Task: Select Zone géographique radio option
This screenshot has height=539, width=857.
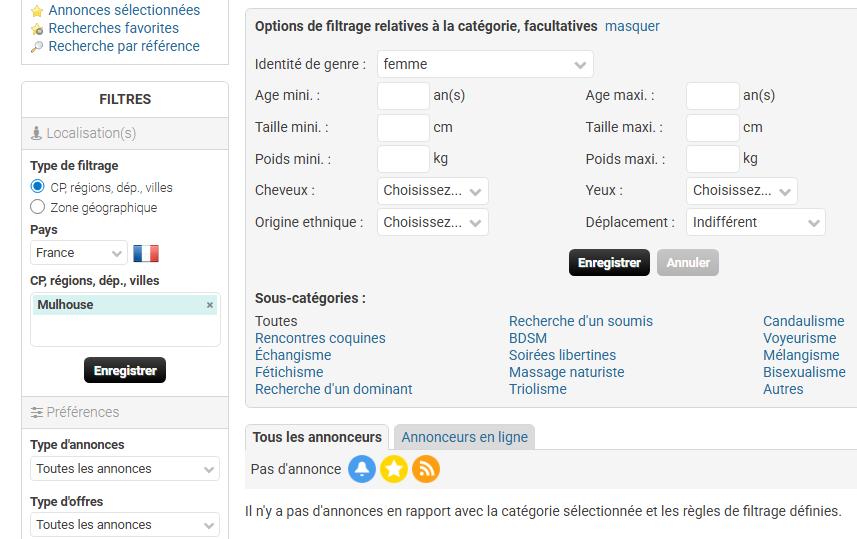Action: (x=37, y=207)
